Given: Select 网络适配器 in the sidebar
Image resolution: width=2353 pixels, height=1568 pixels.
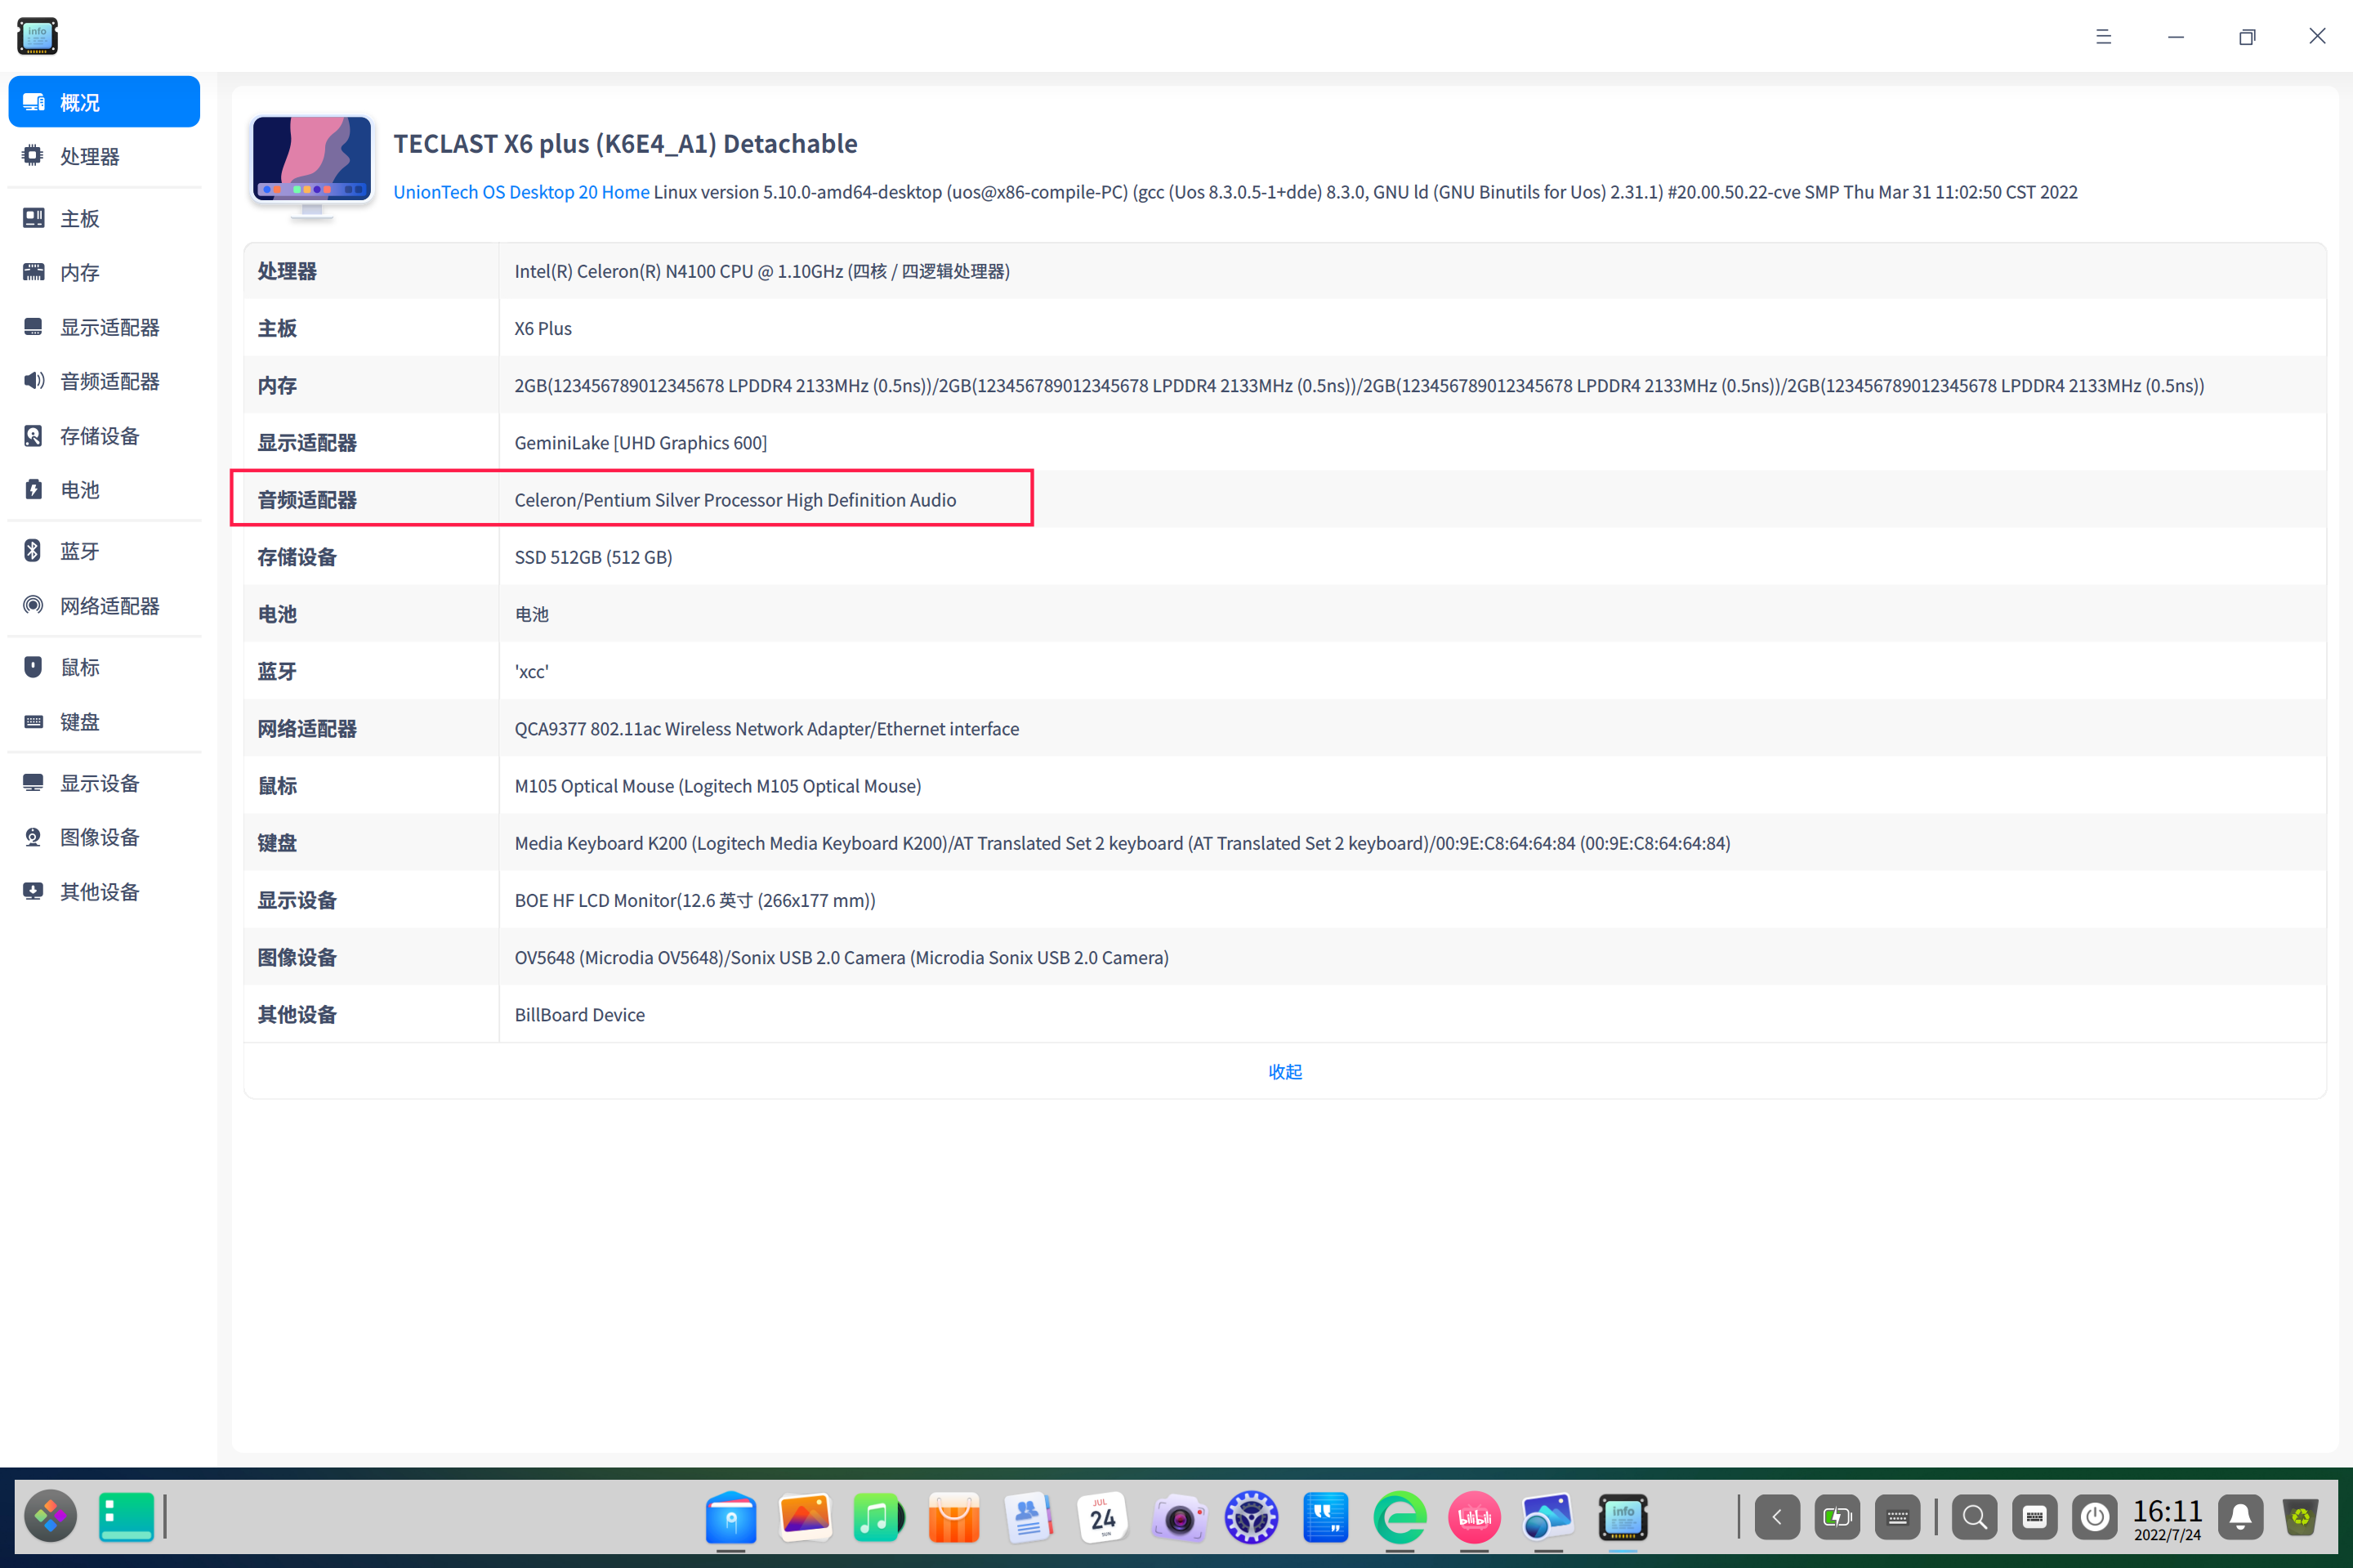Looking at the screenshot, I should tap(109, 606).
